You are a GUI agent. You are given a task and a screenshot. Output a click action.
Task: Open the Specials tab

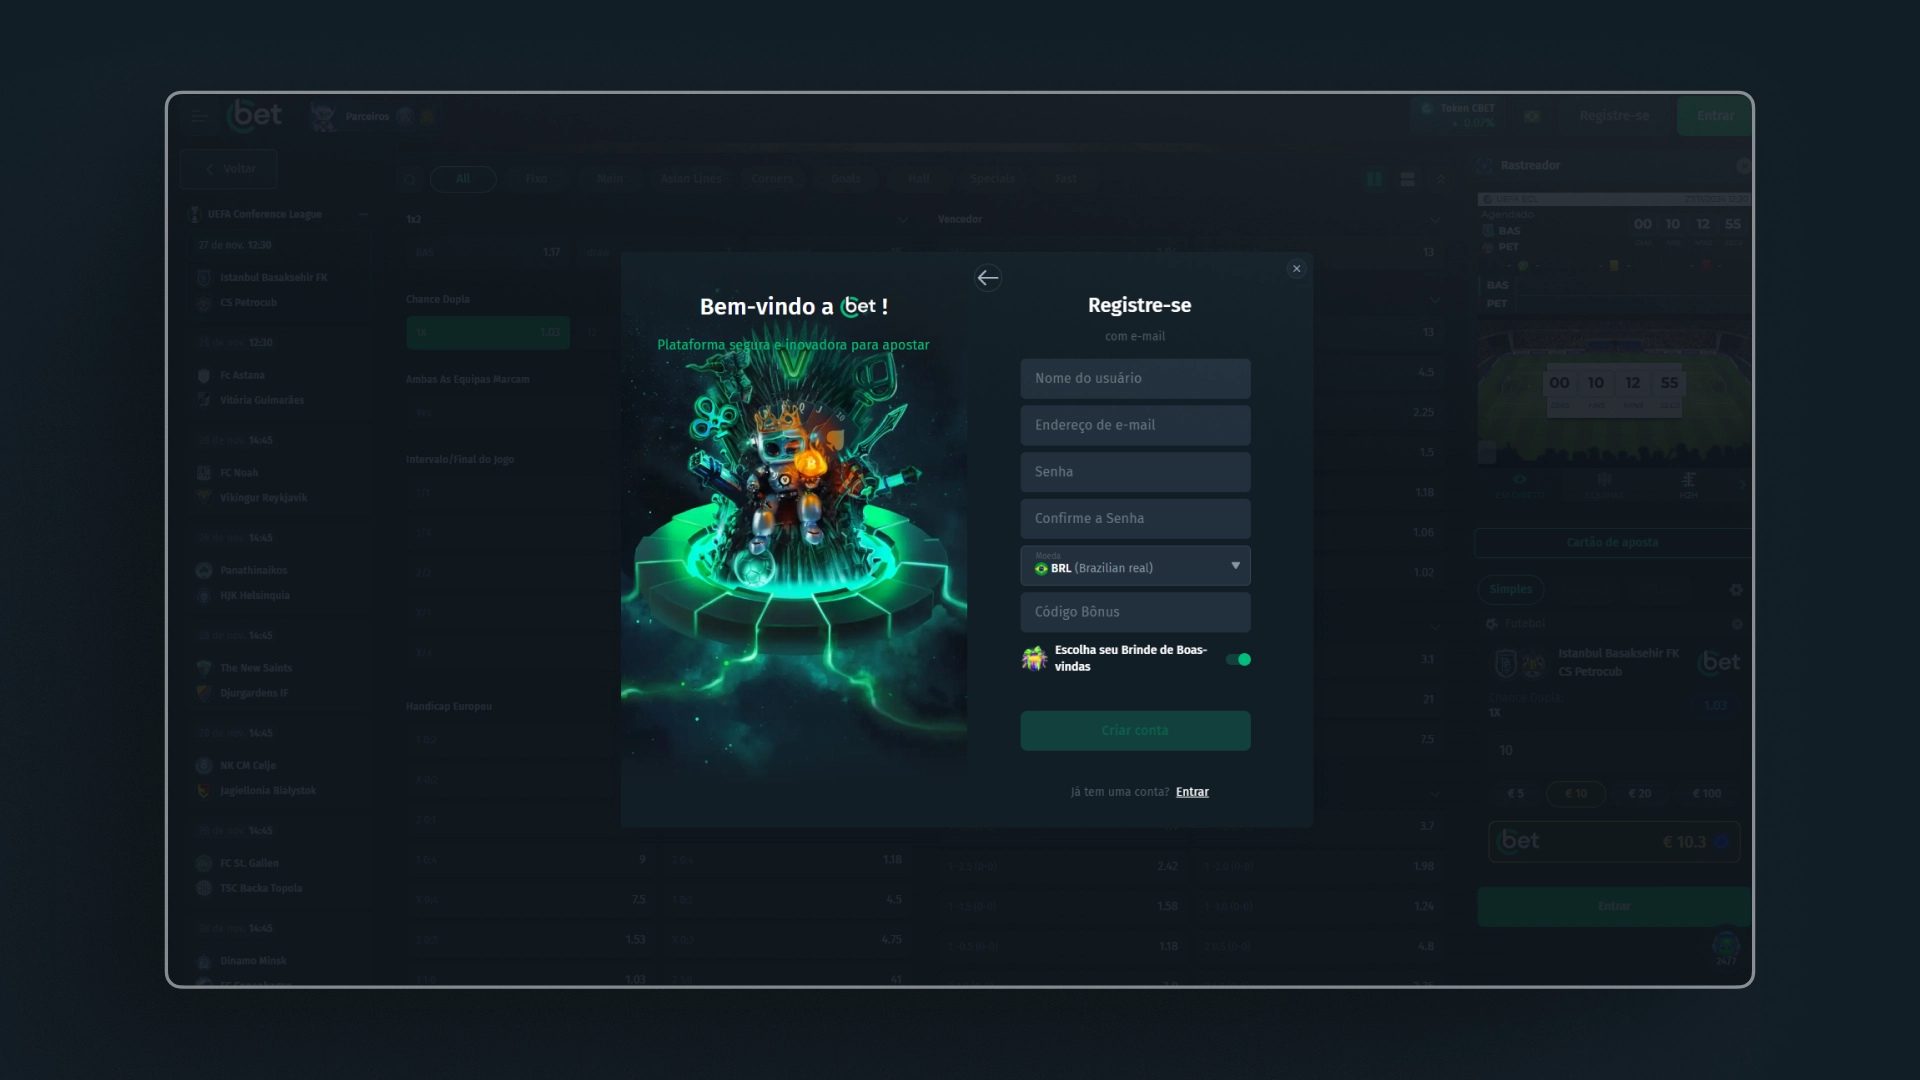[x=992, y=179]
